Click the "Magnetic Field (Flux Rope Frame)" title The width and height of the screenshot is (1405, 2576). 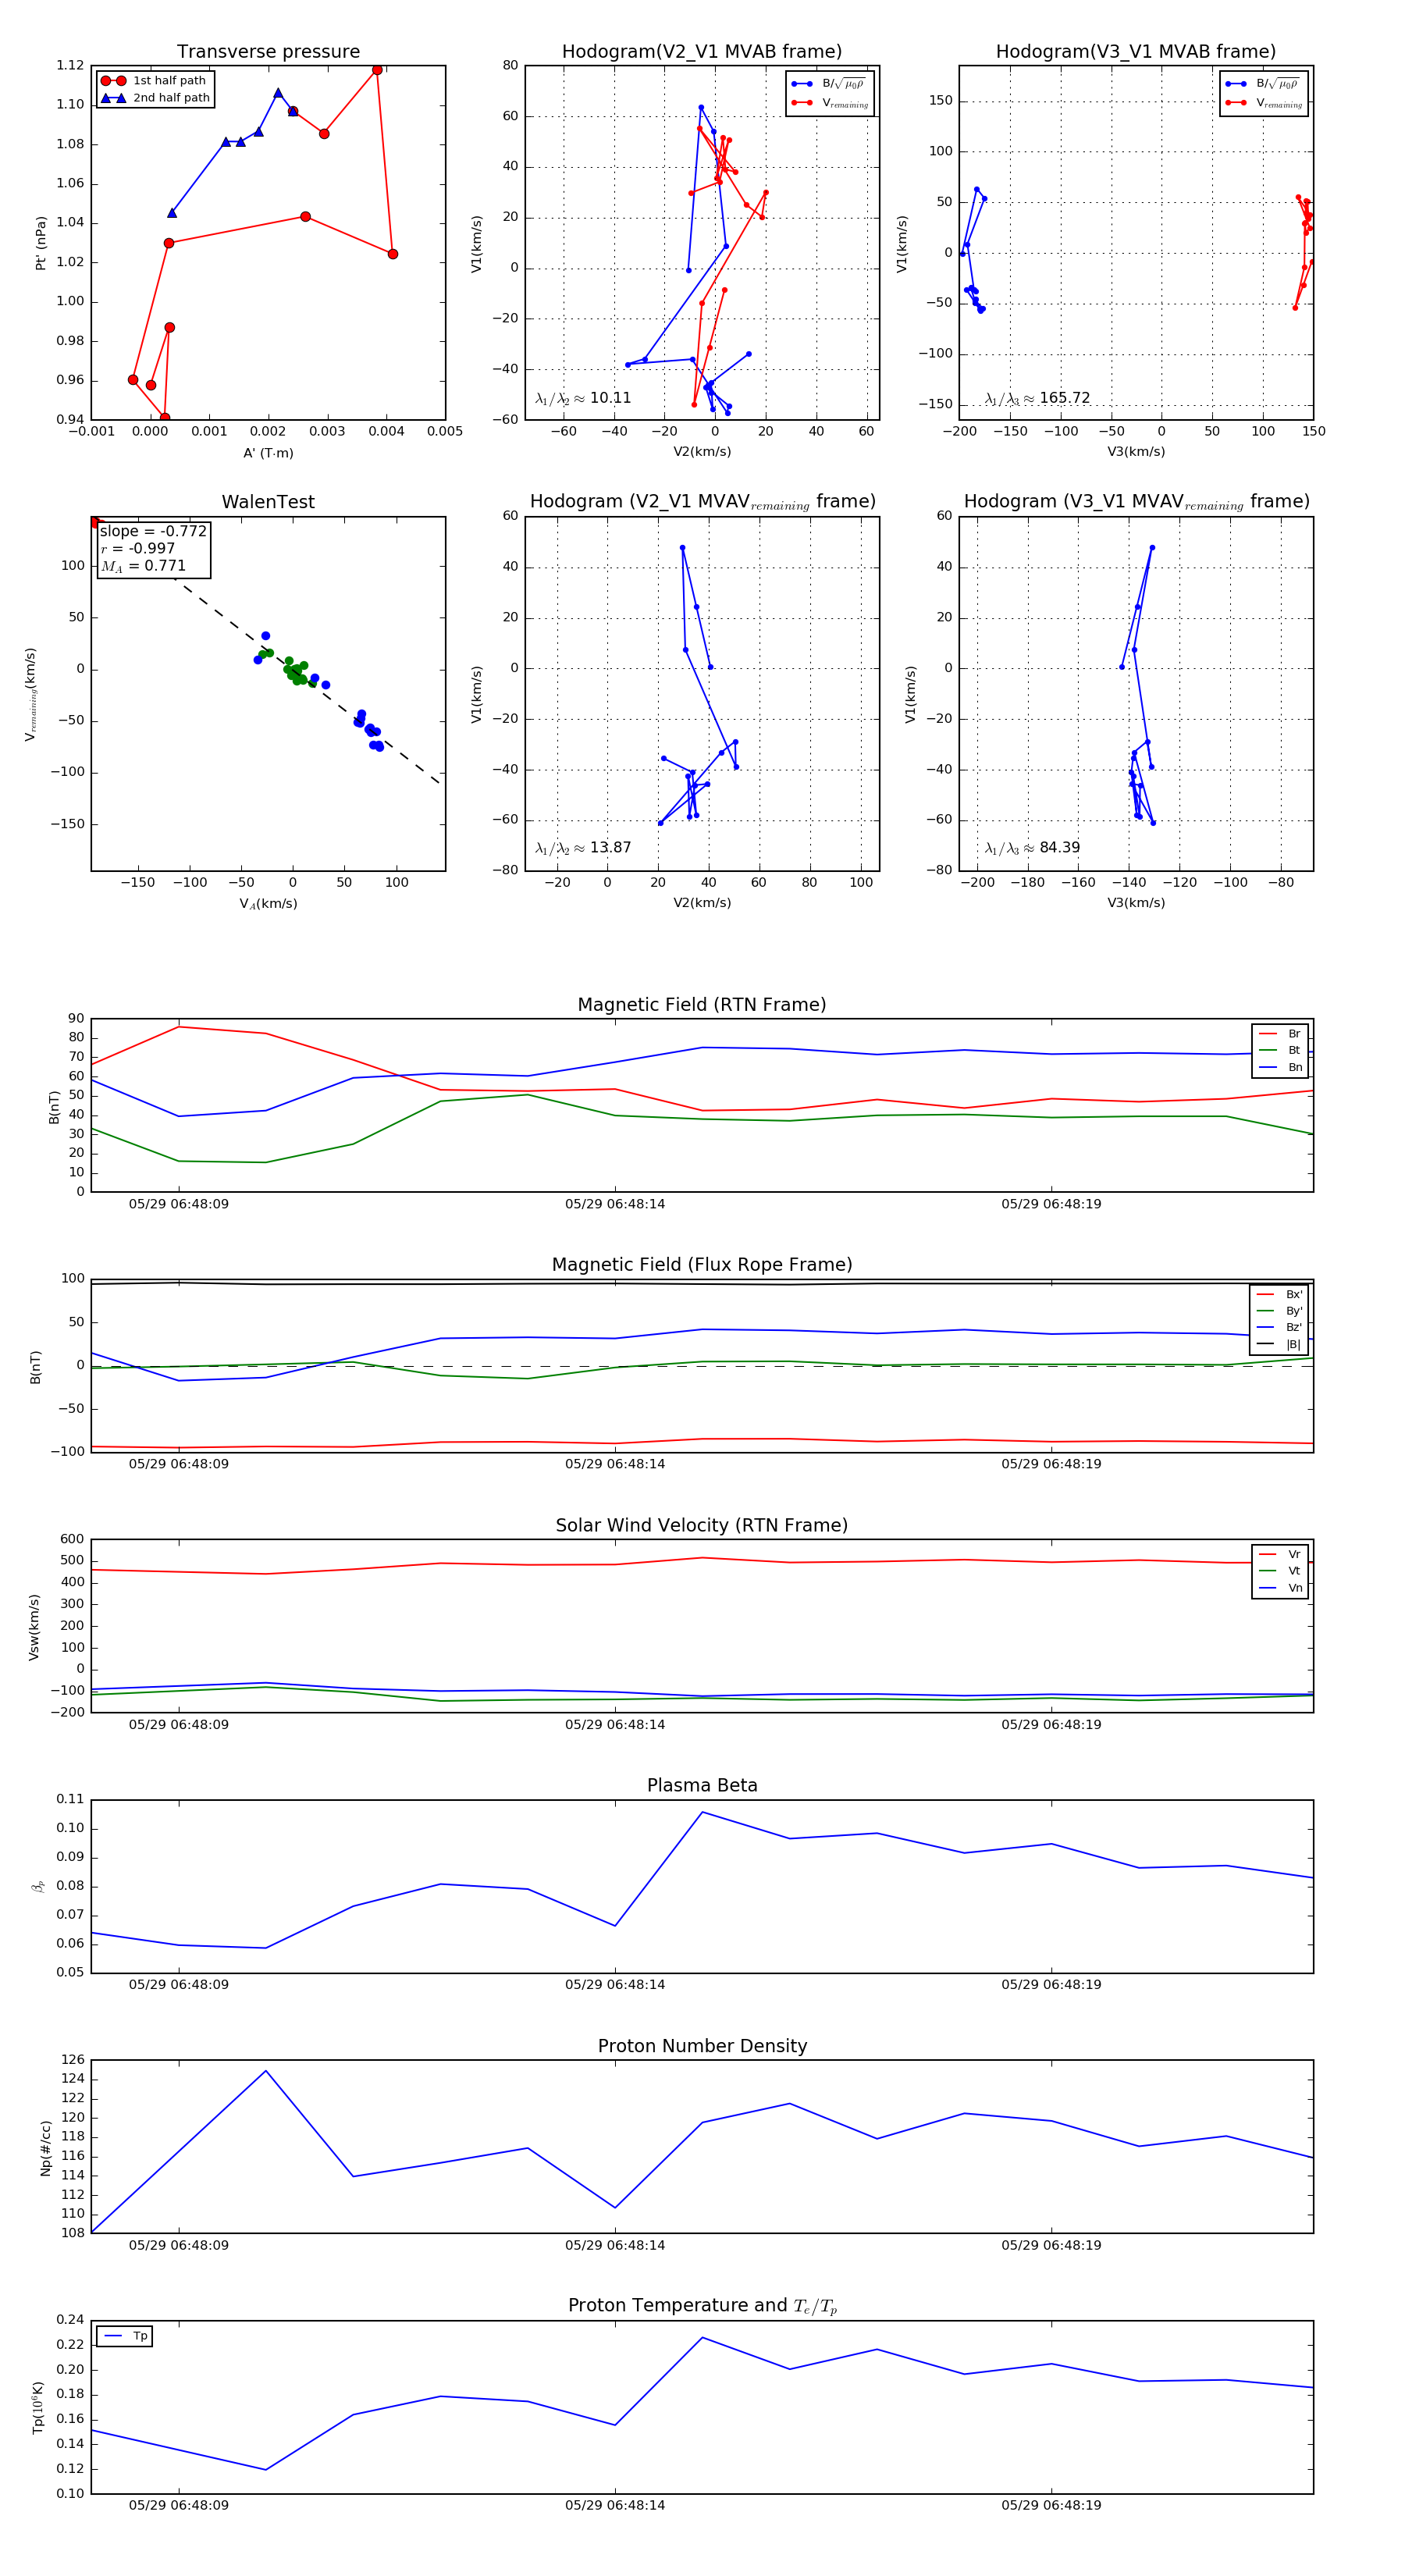click(702, 1265)
